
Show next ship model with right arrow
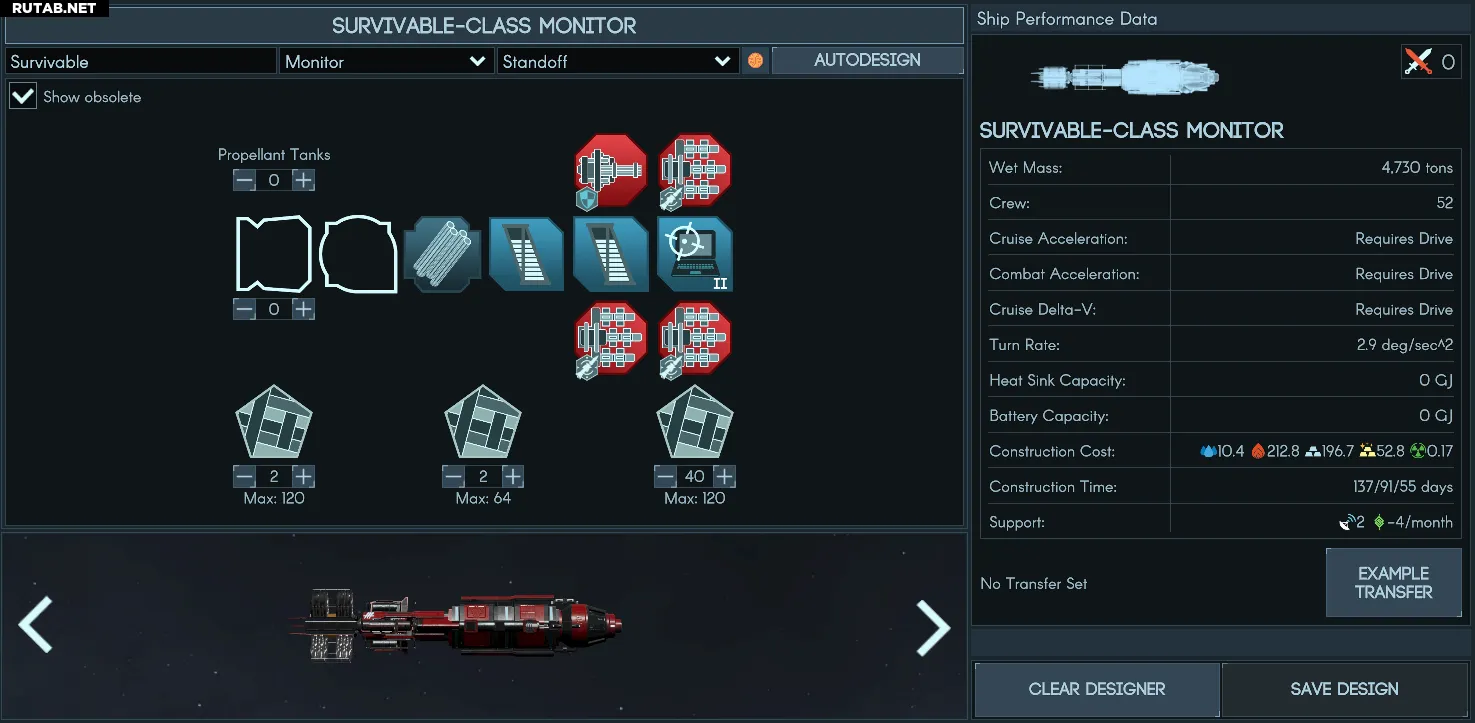933,627
